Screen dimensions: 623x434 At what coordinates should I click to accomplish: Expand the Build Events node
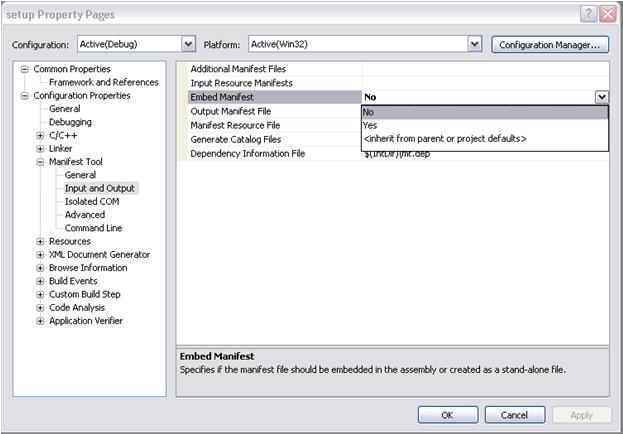click(40, 281)
